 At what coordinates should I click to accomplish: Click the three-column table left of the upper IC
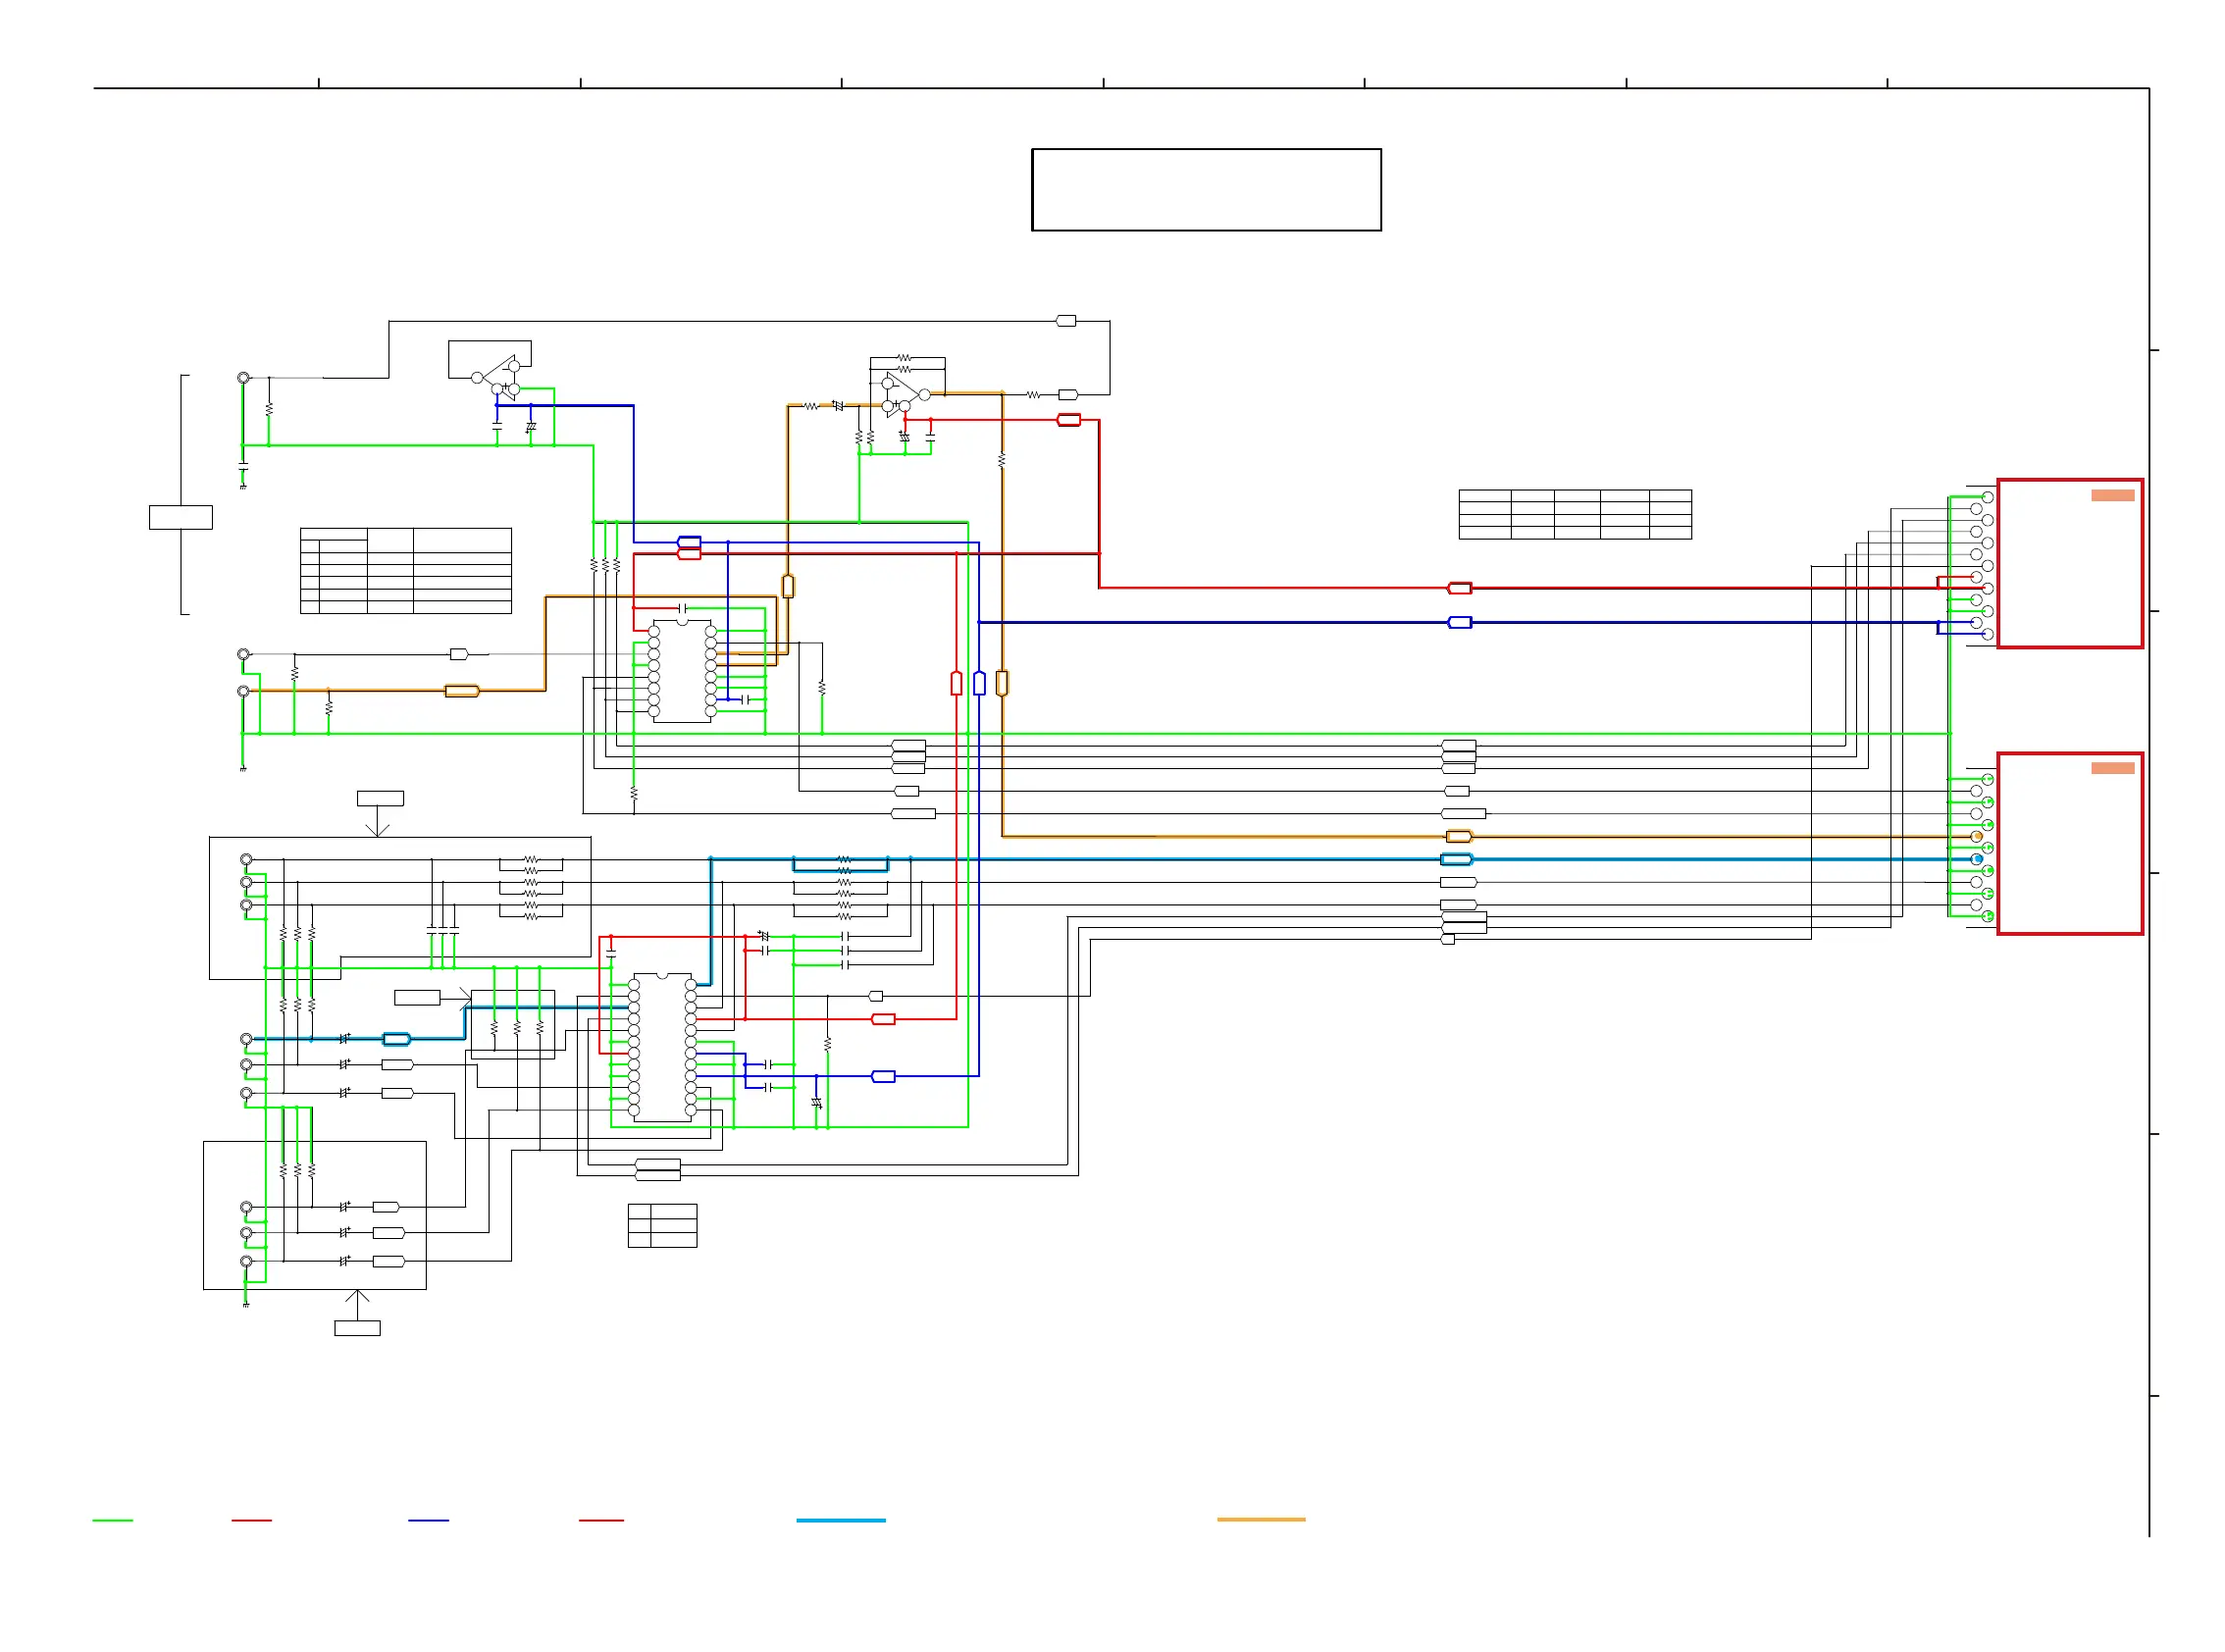[405, 571]
